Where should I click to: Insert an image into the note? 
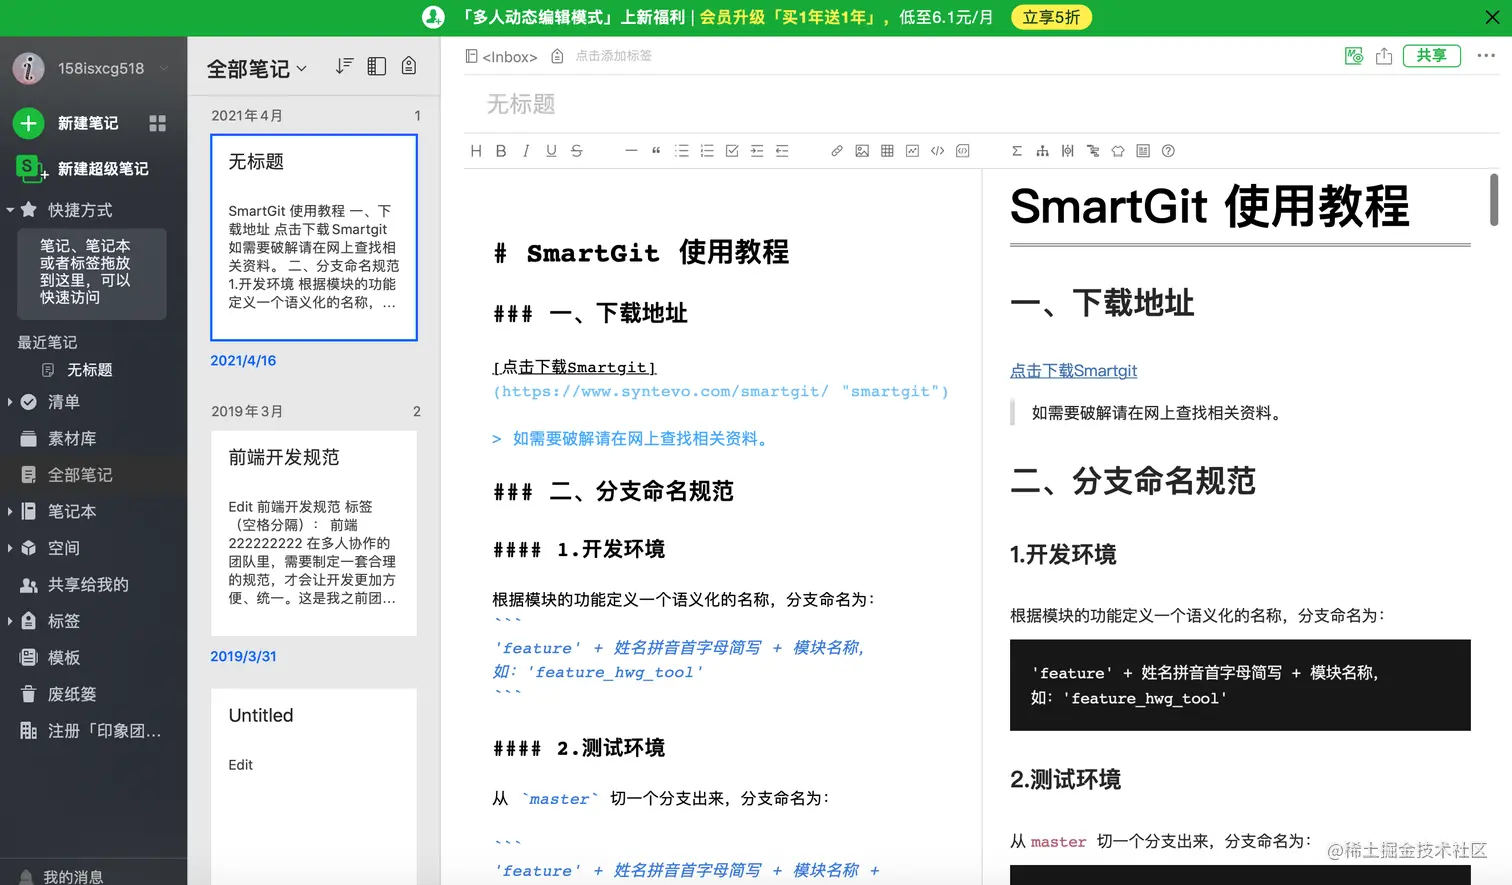(862, 151)
